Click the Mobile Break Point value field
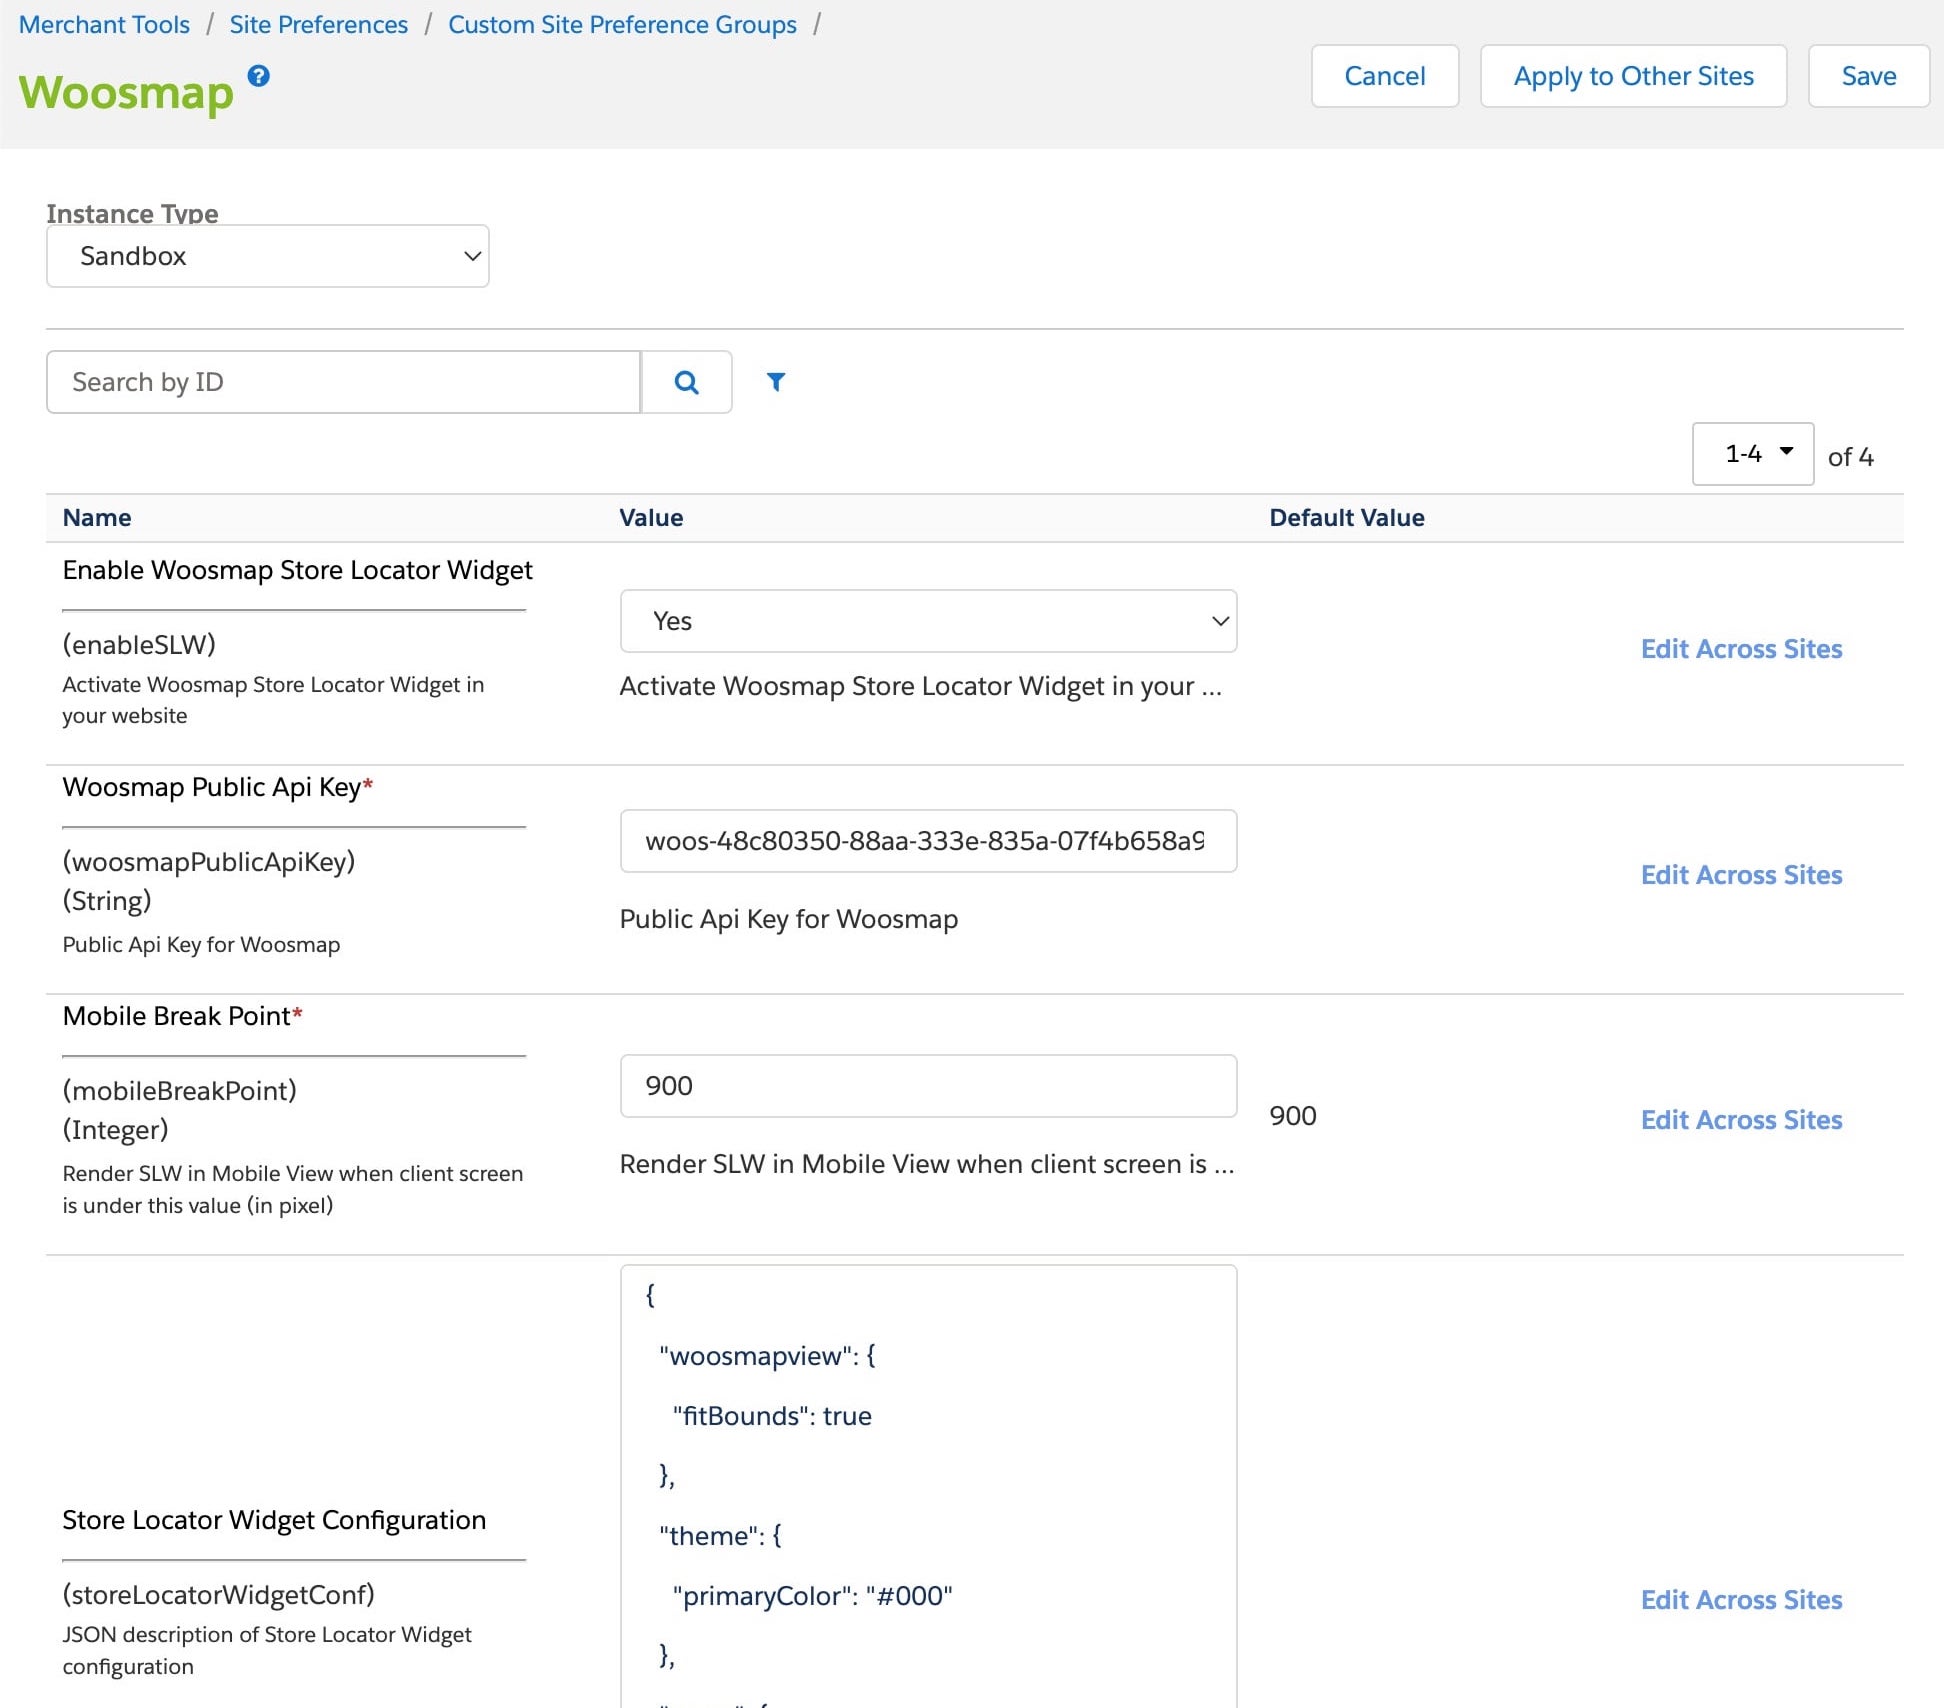The width and height of the screenshot is (1944, 1708). [x=927, y=1086]
